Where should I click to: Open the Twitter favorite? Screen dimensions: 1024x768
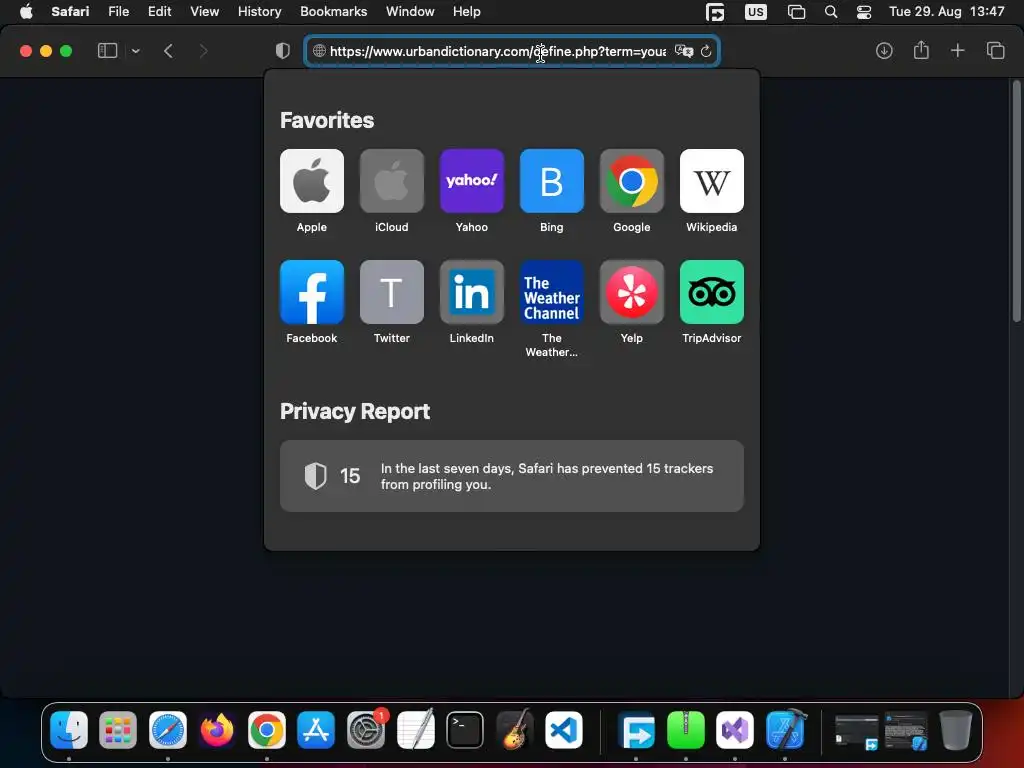[x=391, y=292]
